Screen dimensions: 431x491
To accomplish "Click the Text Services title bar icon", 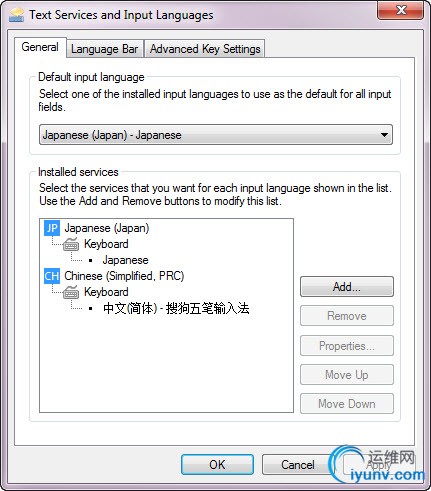I will coord(17,15).
